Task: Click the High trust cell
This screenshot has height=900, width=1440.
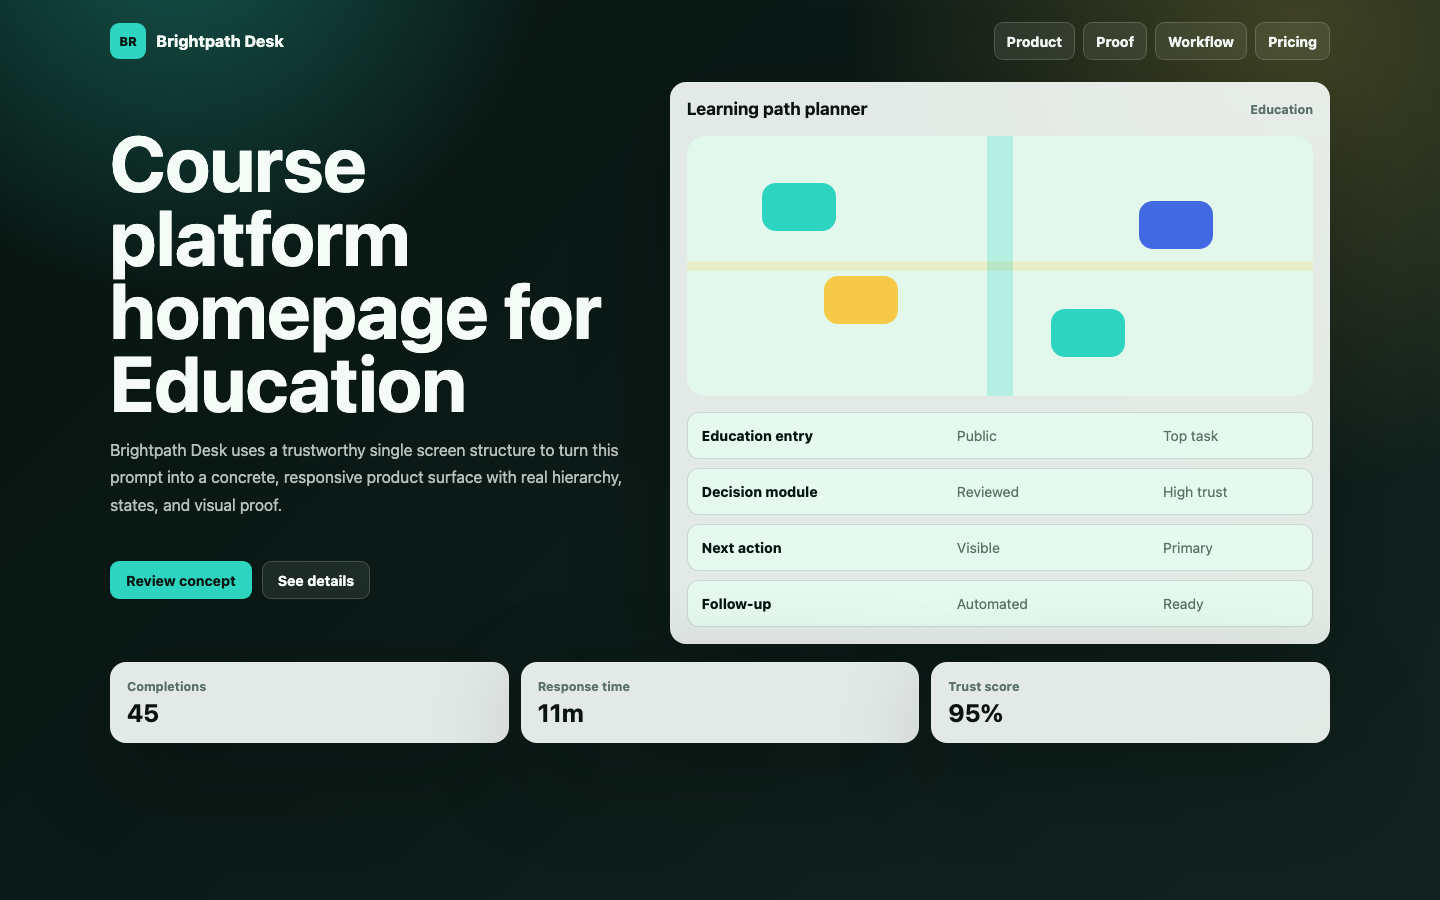Action: 1195,492
